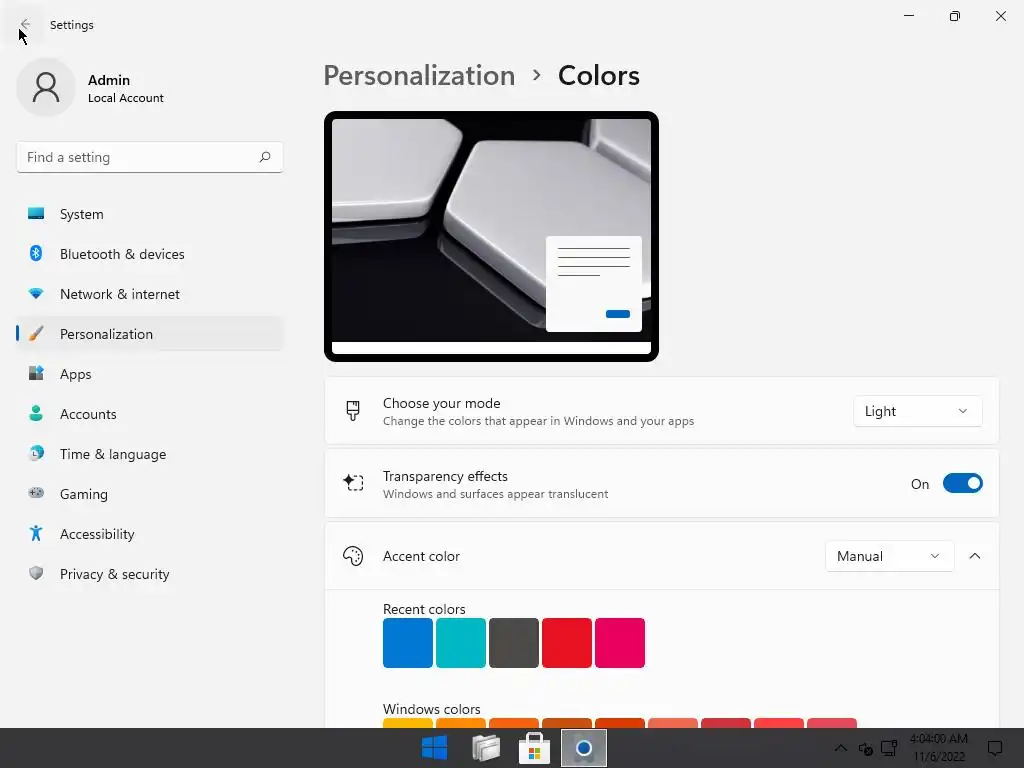
Task: Go back with the arrow next to Settings
Action: click(25, 25)
